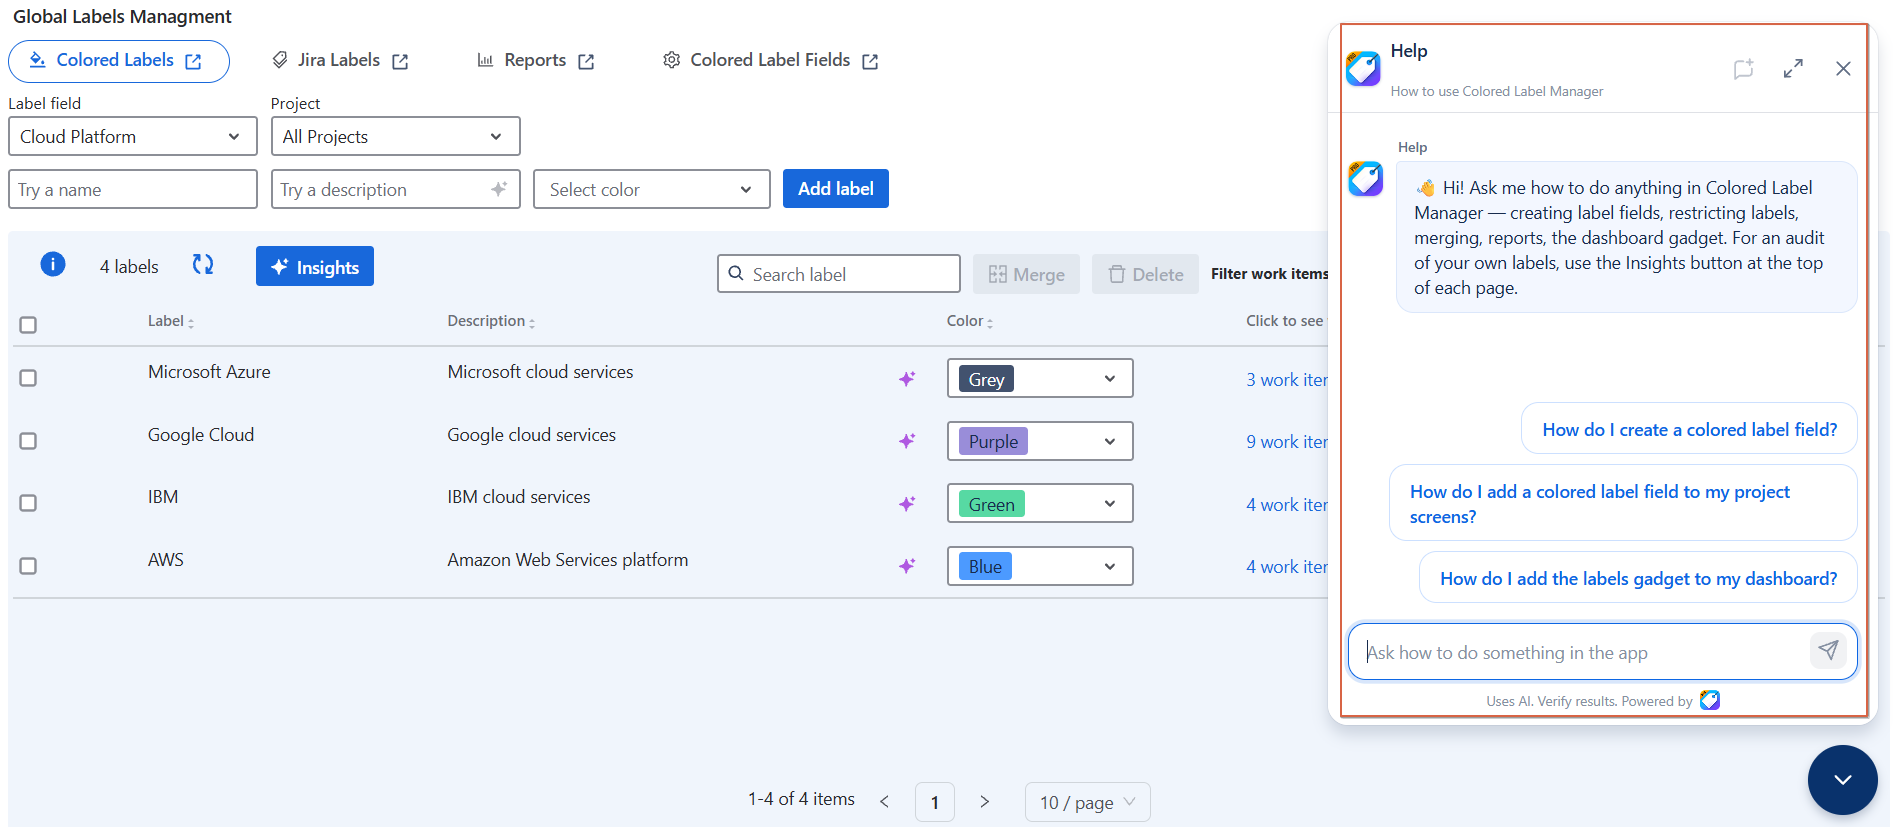Open the Label field dropdown showing Cloud Platform
The width and height of the screenshot is (1893, 827).
coord(133,136)
